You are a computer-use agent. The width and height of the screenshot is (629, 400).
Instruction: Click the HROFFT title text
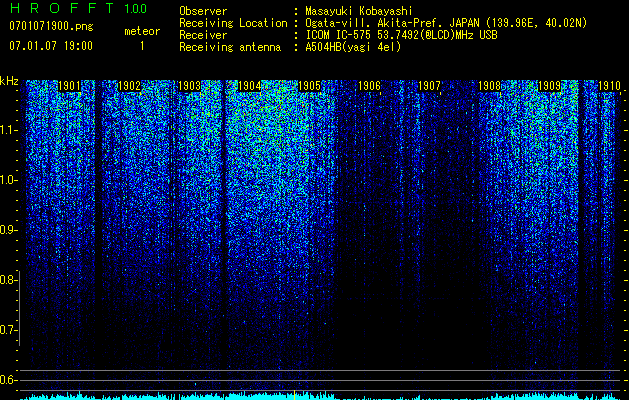pyautogui.click(x=61, y=8)
